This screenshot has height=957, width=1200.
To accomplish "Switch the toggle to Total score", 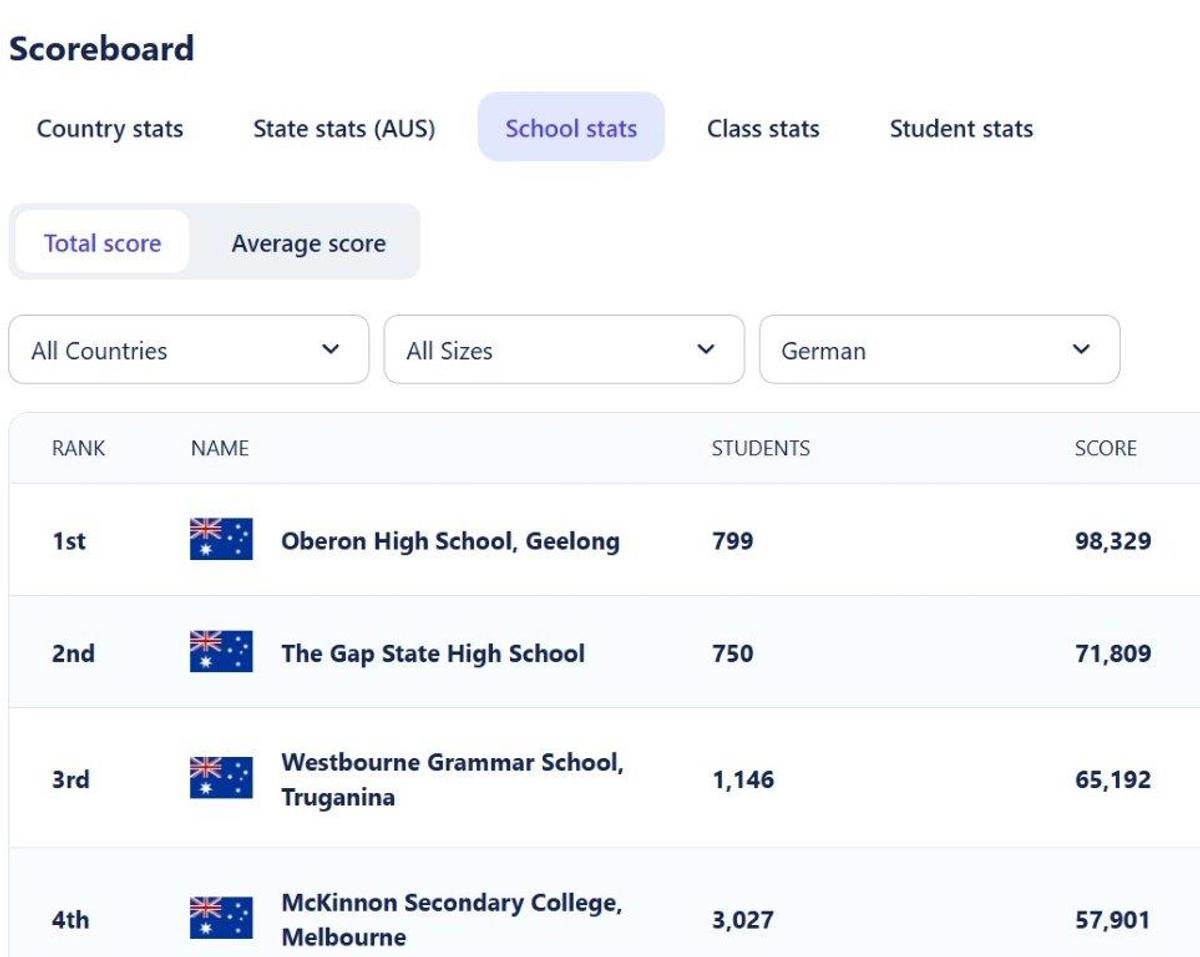I will 102,243.
